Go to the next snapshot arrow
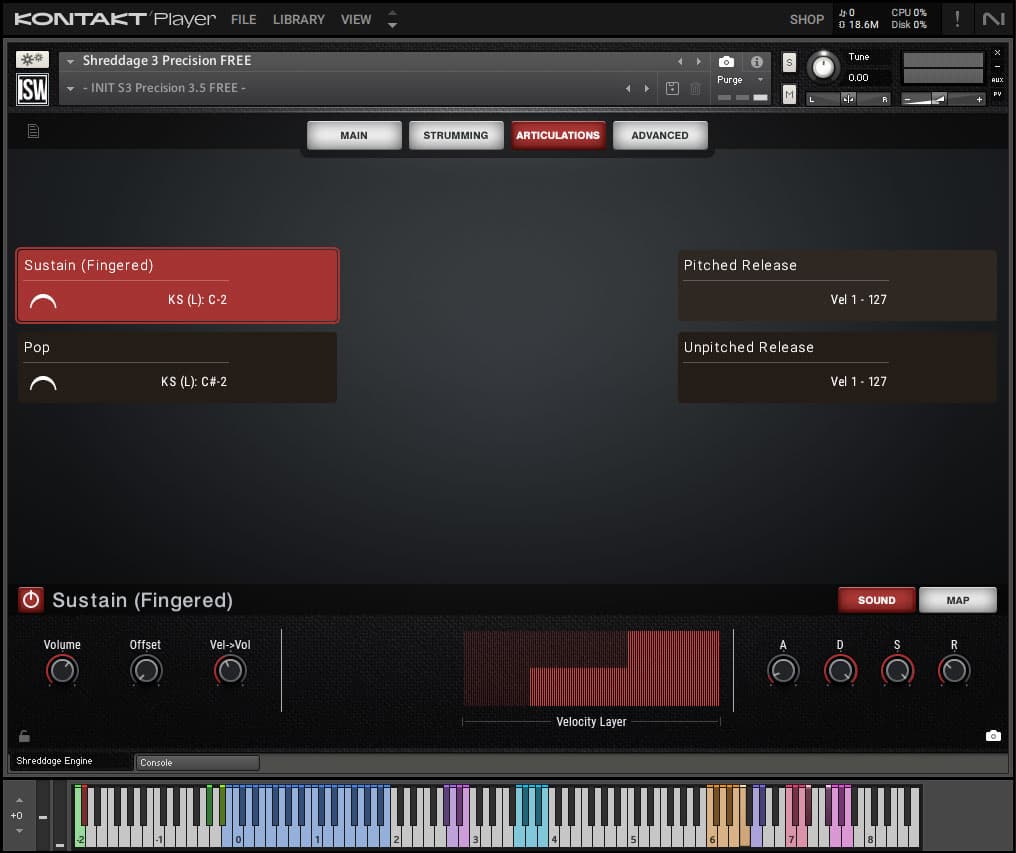This screenshot has height=853, width=1016. pyautogui.click(x=647, y=88)
